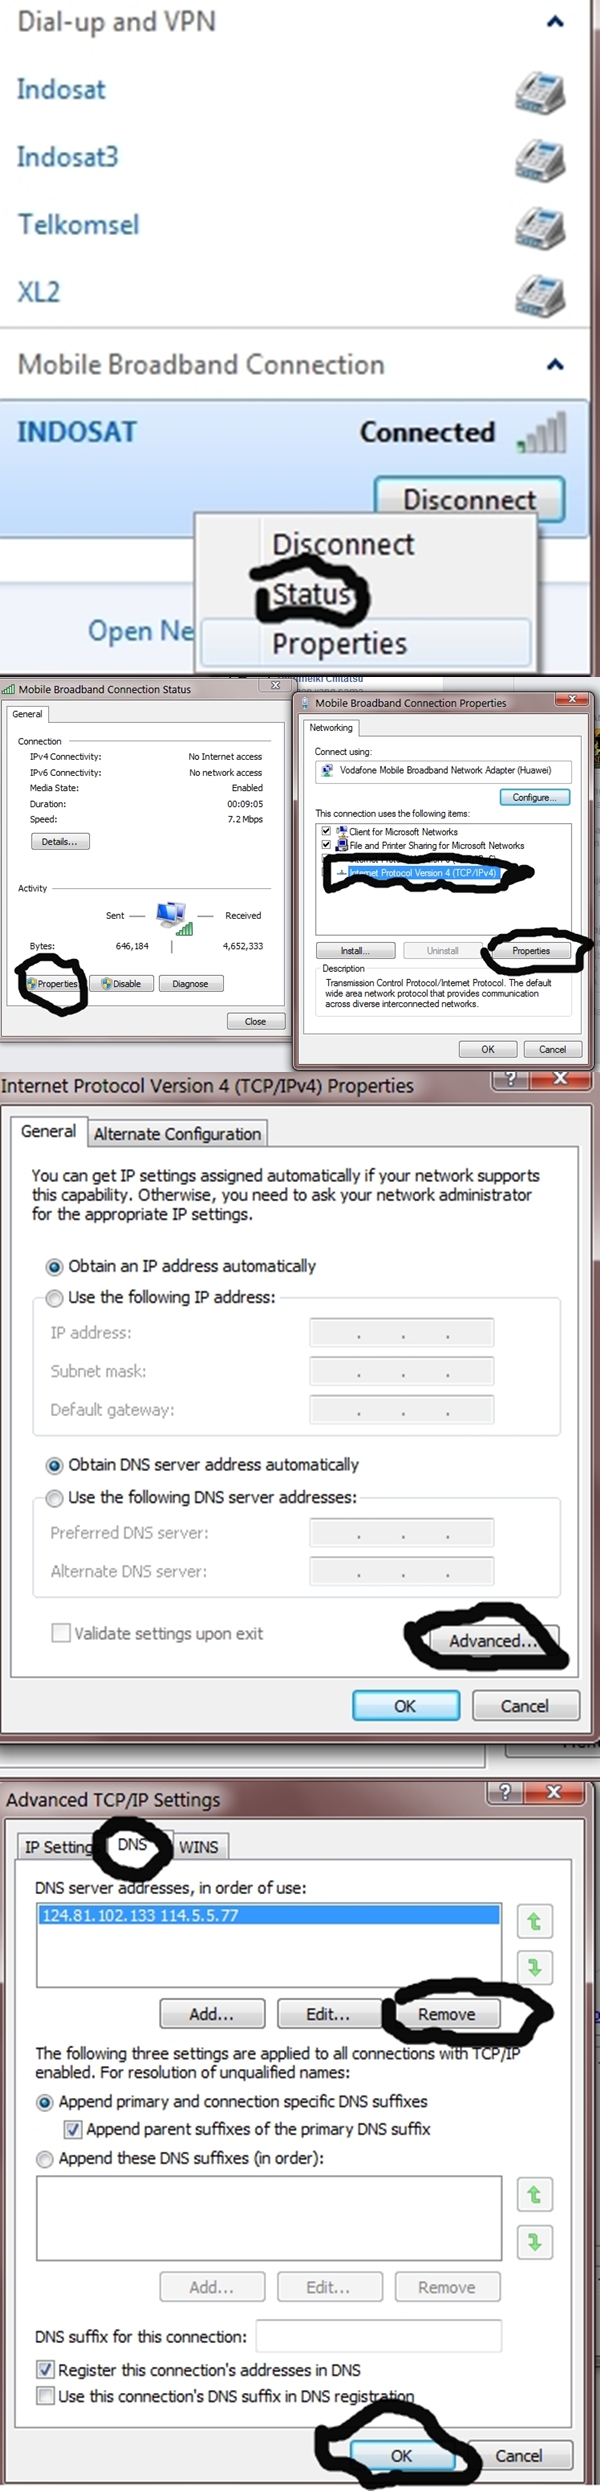This screenshot has height=2491, width=600.
Task: Click the Telkomsel dial-up phone icon
Action: tap(540, 227)
